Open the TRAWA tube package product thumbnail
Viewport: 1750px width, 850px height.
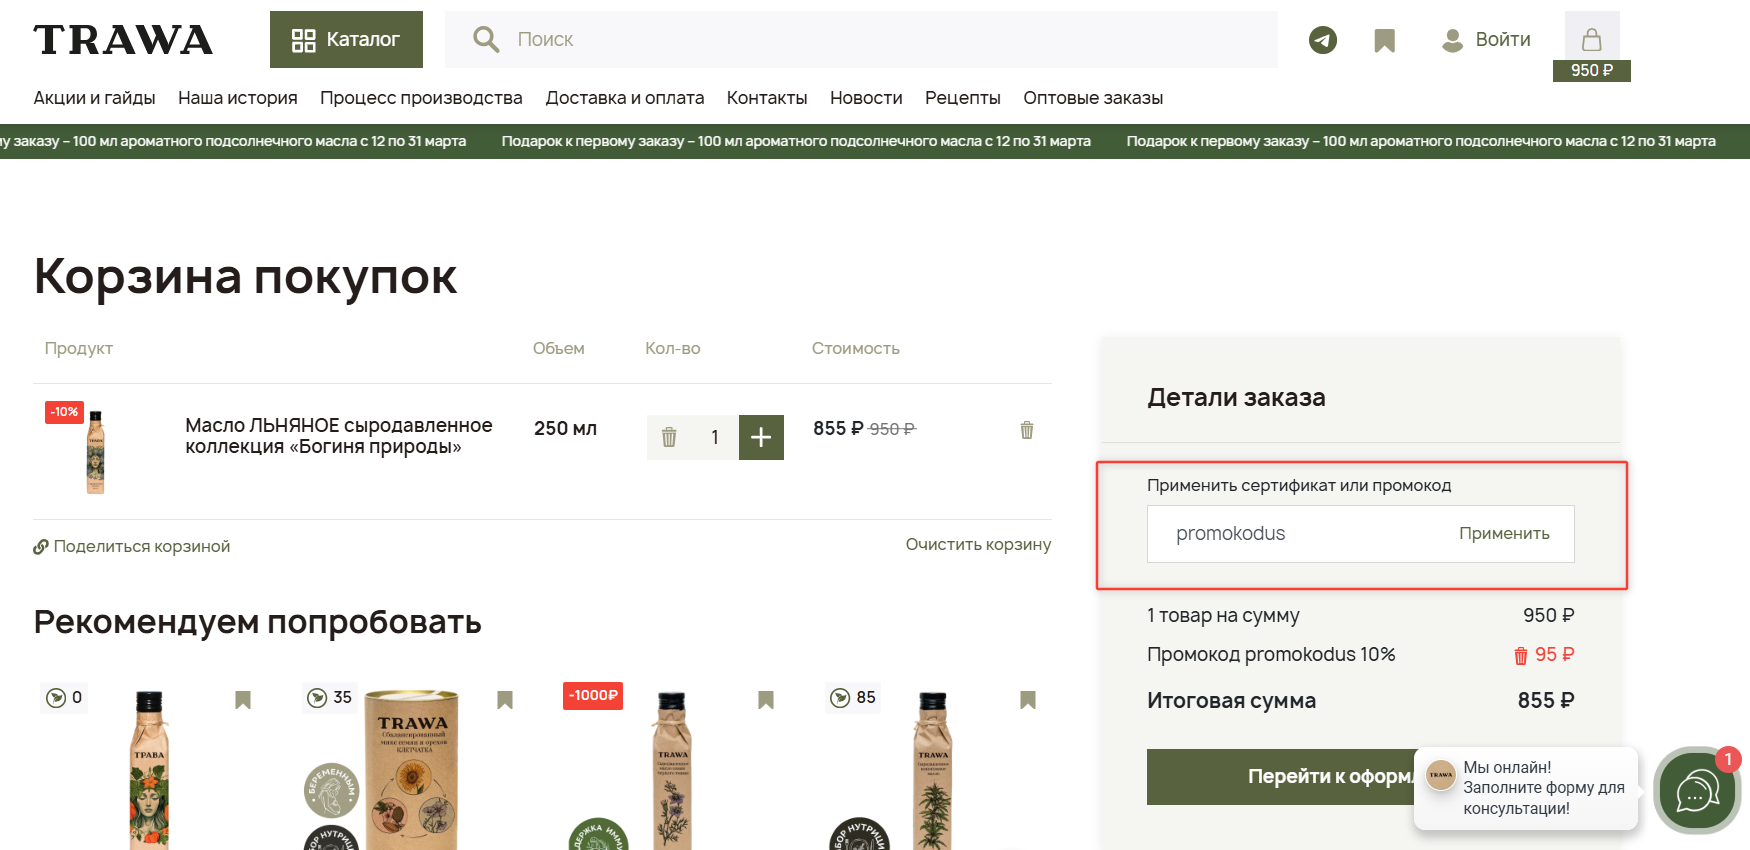coord(412,770)
